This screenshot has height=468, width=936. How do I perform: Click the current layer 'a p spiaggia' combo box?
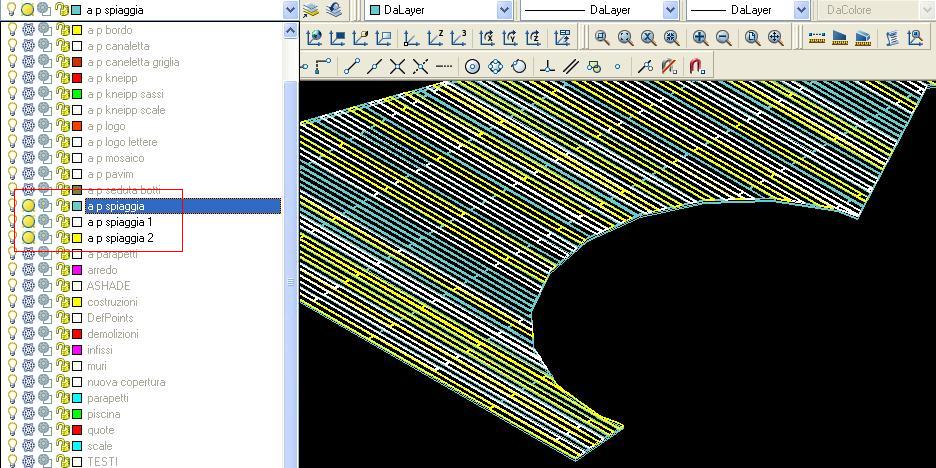coord(149,10)
